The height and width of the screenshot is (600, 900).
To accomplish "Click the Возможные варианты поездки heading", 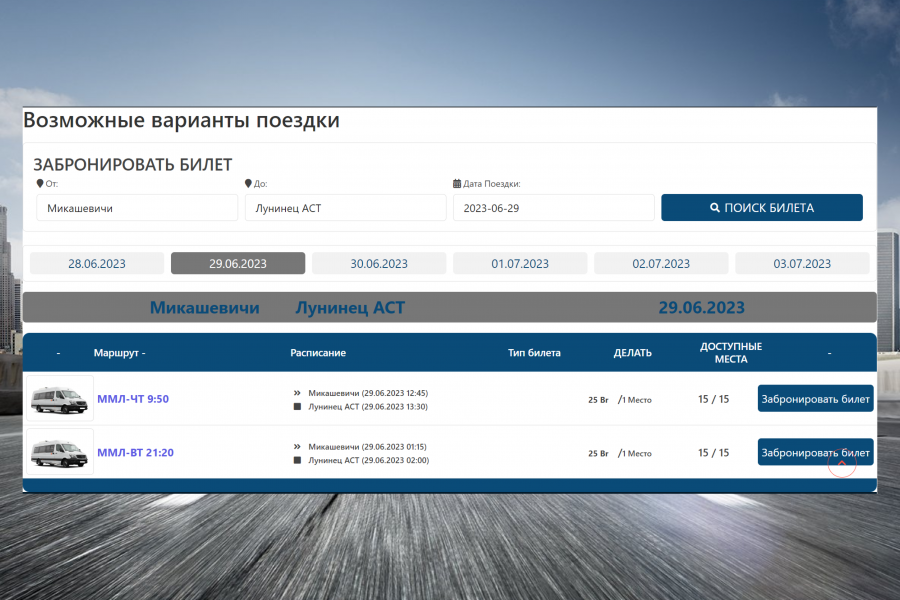I will [x=181, y=121].
